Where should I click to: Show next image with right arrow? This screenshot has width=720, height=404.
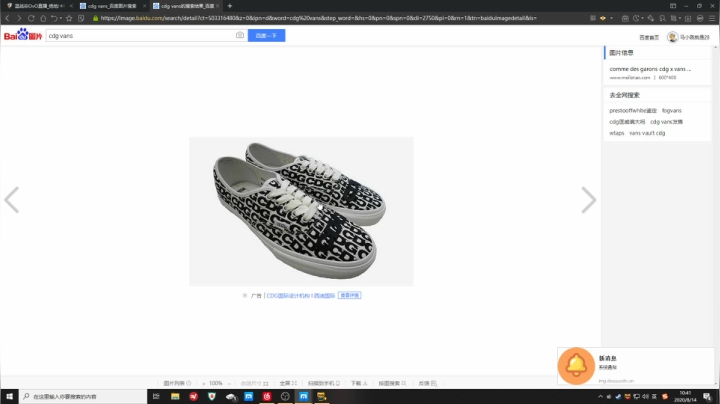click(589, 200)
